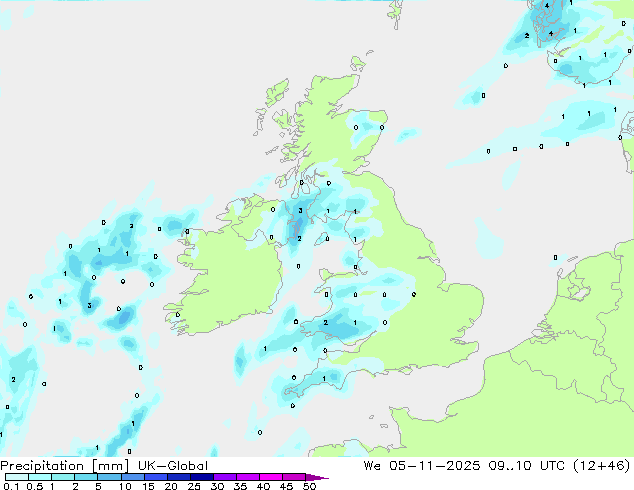Click the '(12+46)' forecast run text
This screenshot has width=634, height=490.
(x=602, y=465)
